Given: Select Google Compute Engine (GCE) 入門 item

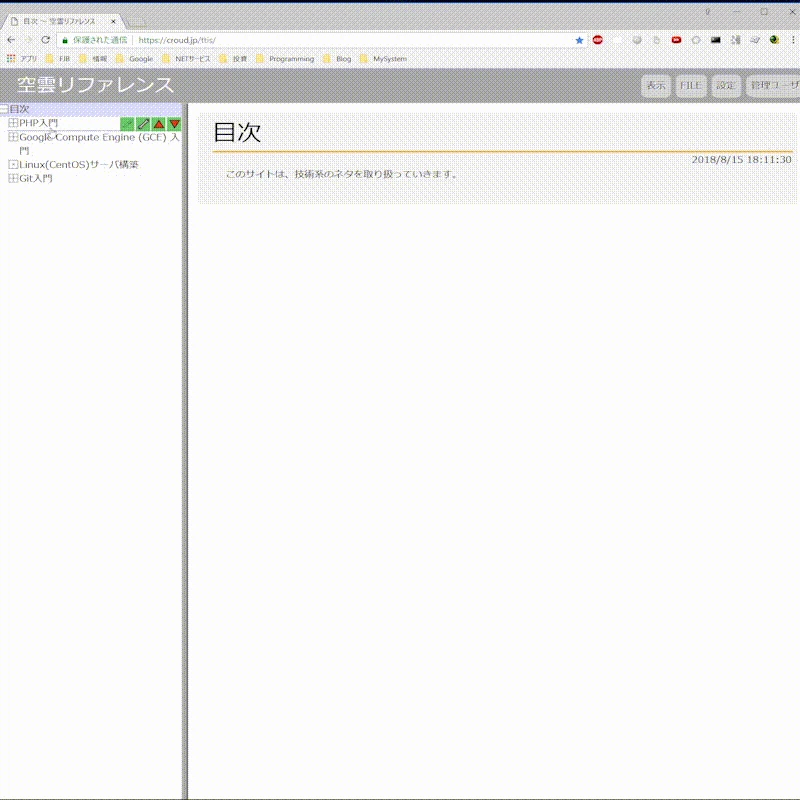Looking at the screenshot, I should pyautogui.click(x=99, y=143).
